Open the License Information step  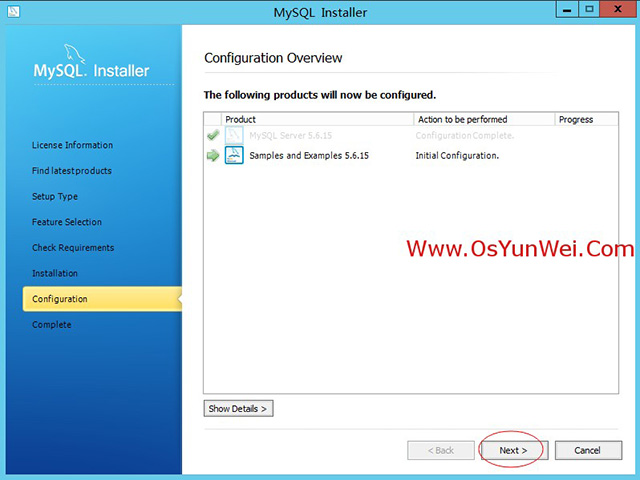tap(72, 145)
